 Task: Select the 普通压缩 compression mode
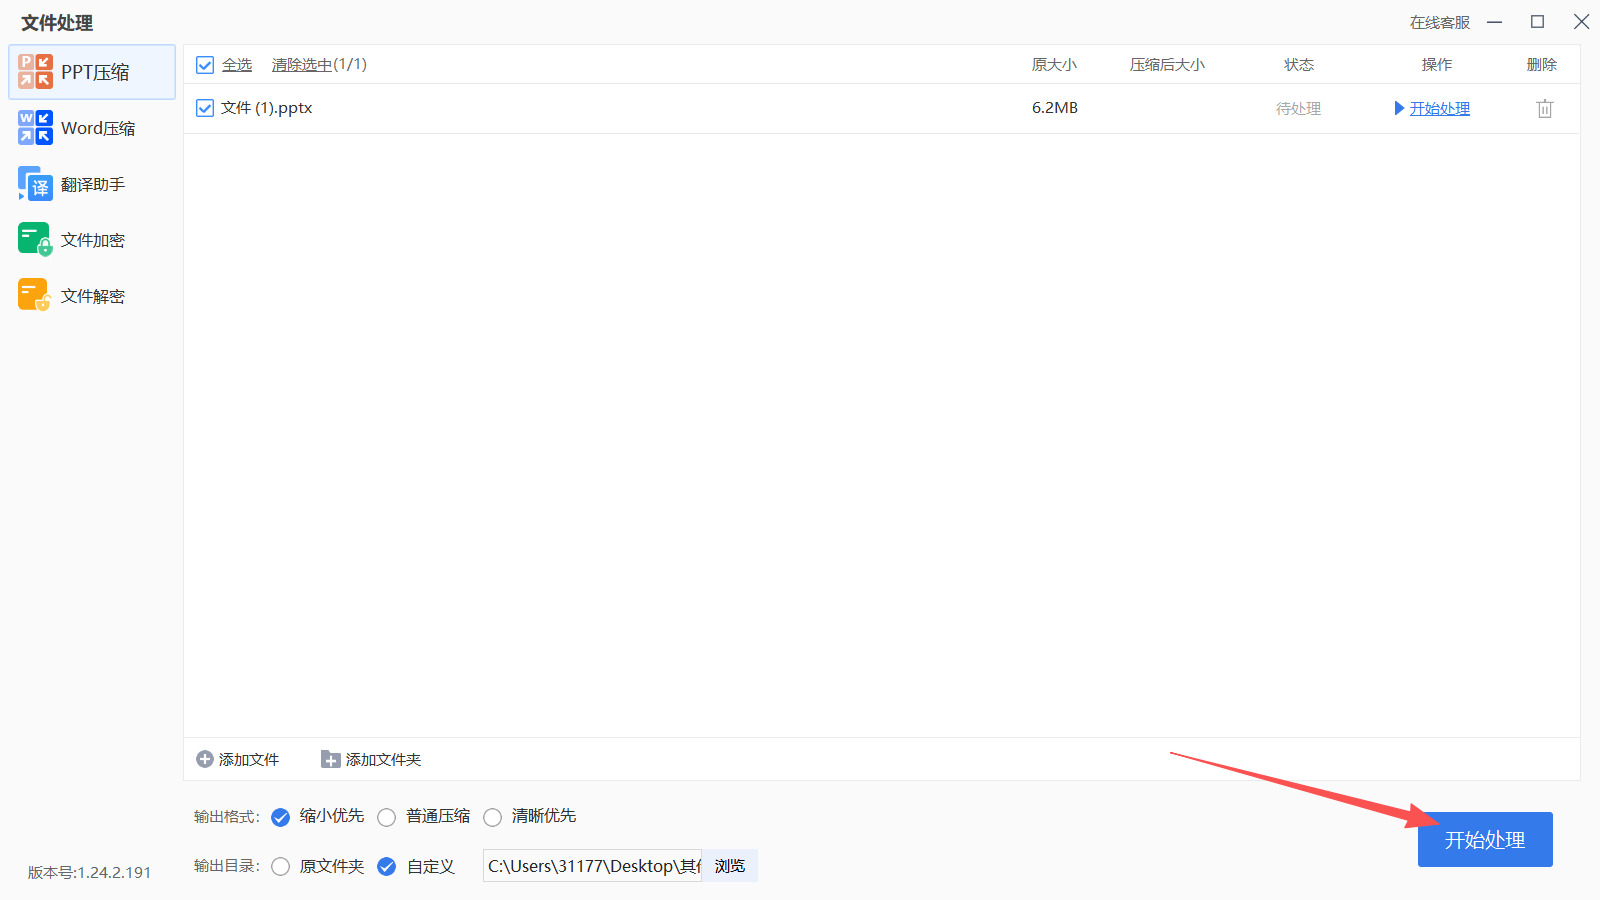[387, 817]
